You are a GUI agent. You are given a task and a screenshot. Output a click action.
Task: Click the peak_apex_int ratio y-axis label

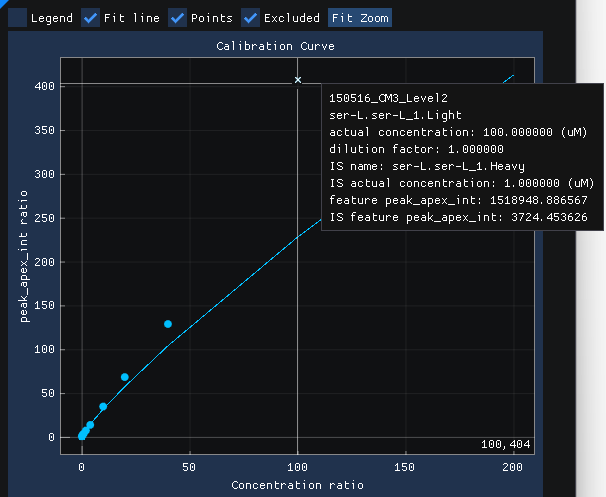tap(24, 256)
